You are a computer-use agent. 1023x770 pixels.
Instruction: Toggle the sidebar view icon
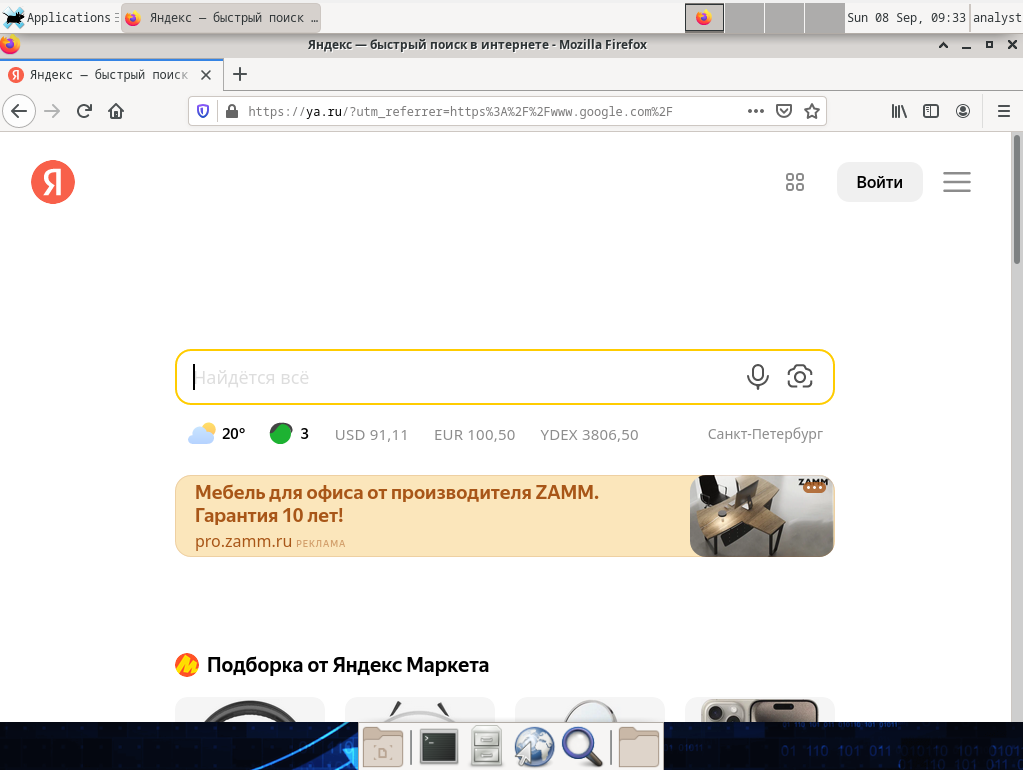pyautogui.click(x=931, y=112)
